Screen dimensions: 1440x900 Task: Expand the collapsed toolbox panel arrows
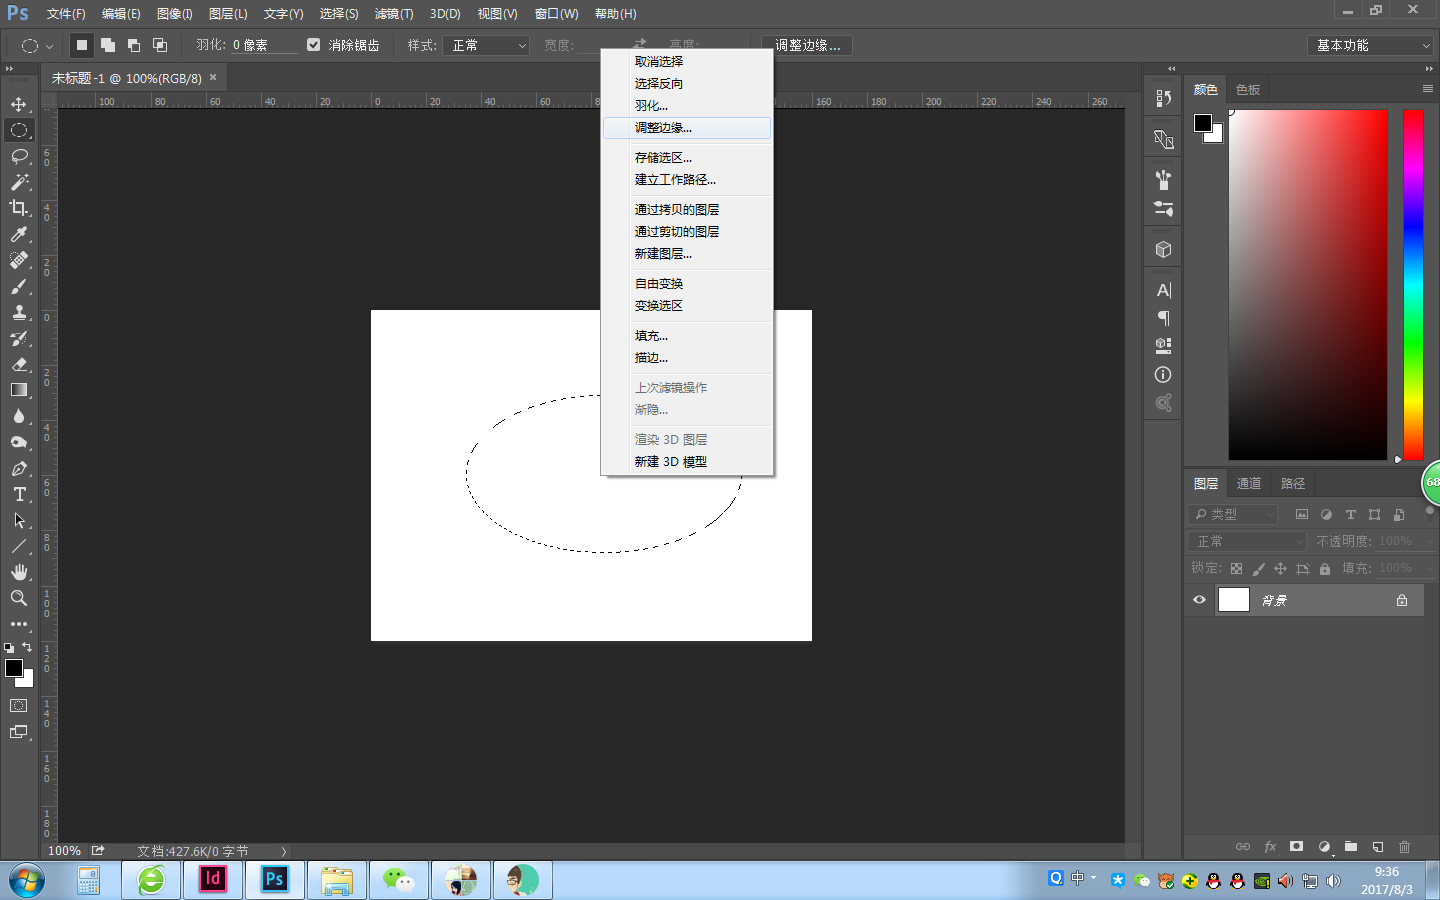(x=9, y=69)
